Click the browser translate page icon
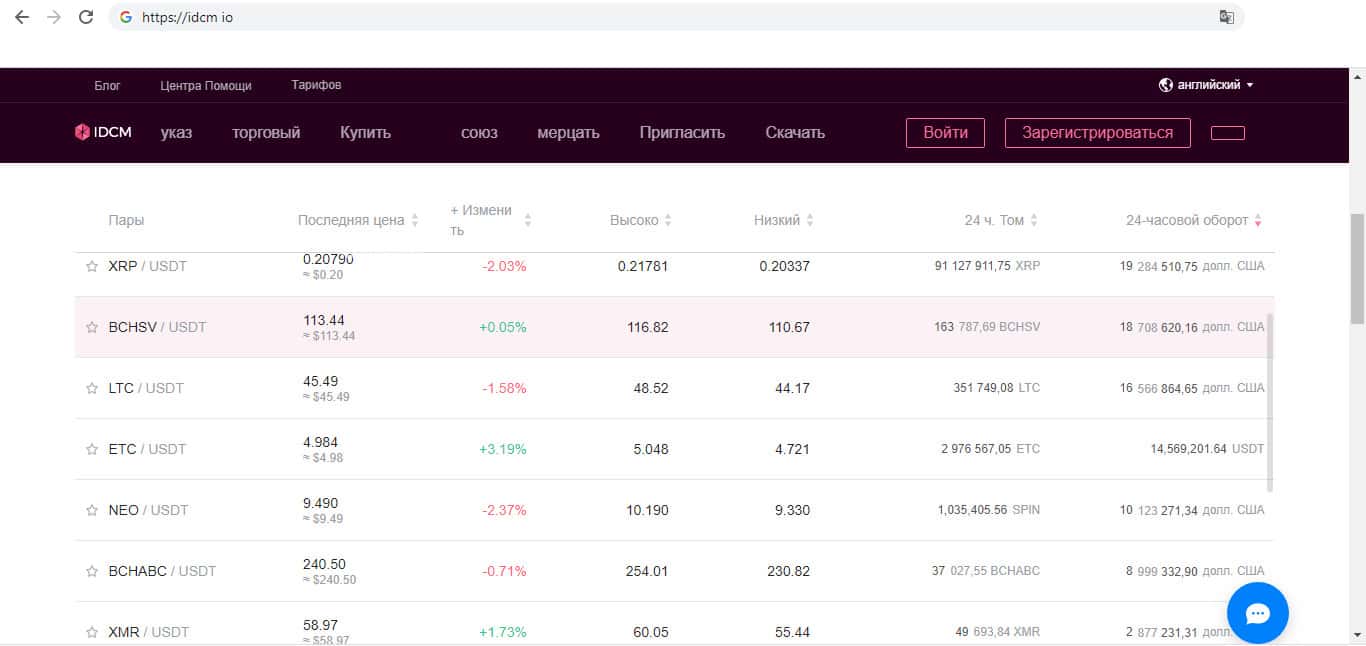Screen dimensions: 1366x646 point(1226,17)
